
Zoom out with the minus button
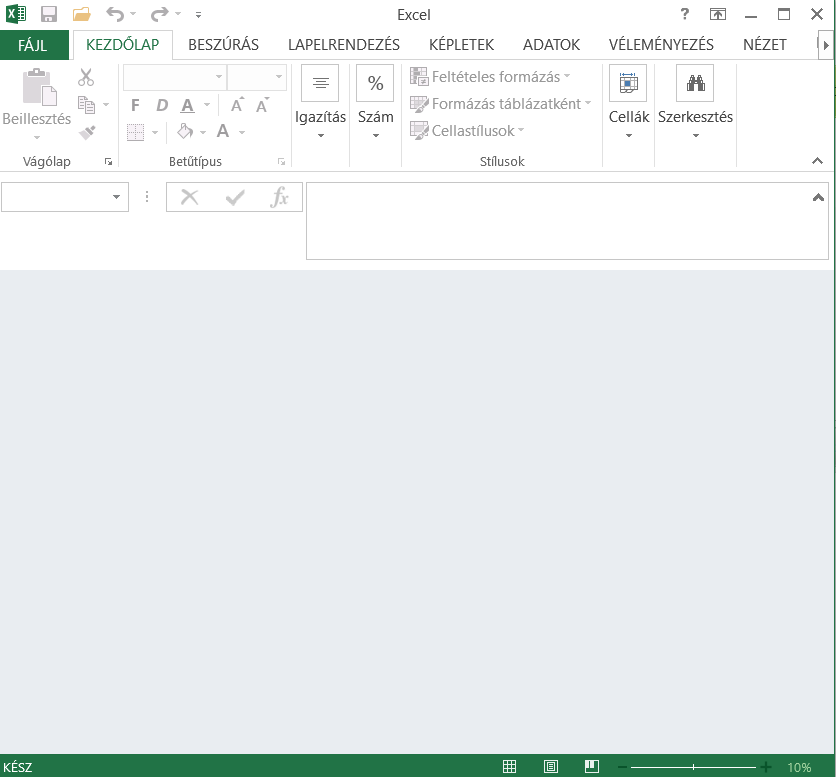(x=622, y=767)
